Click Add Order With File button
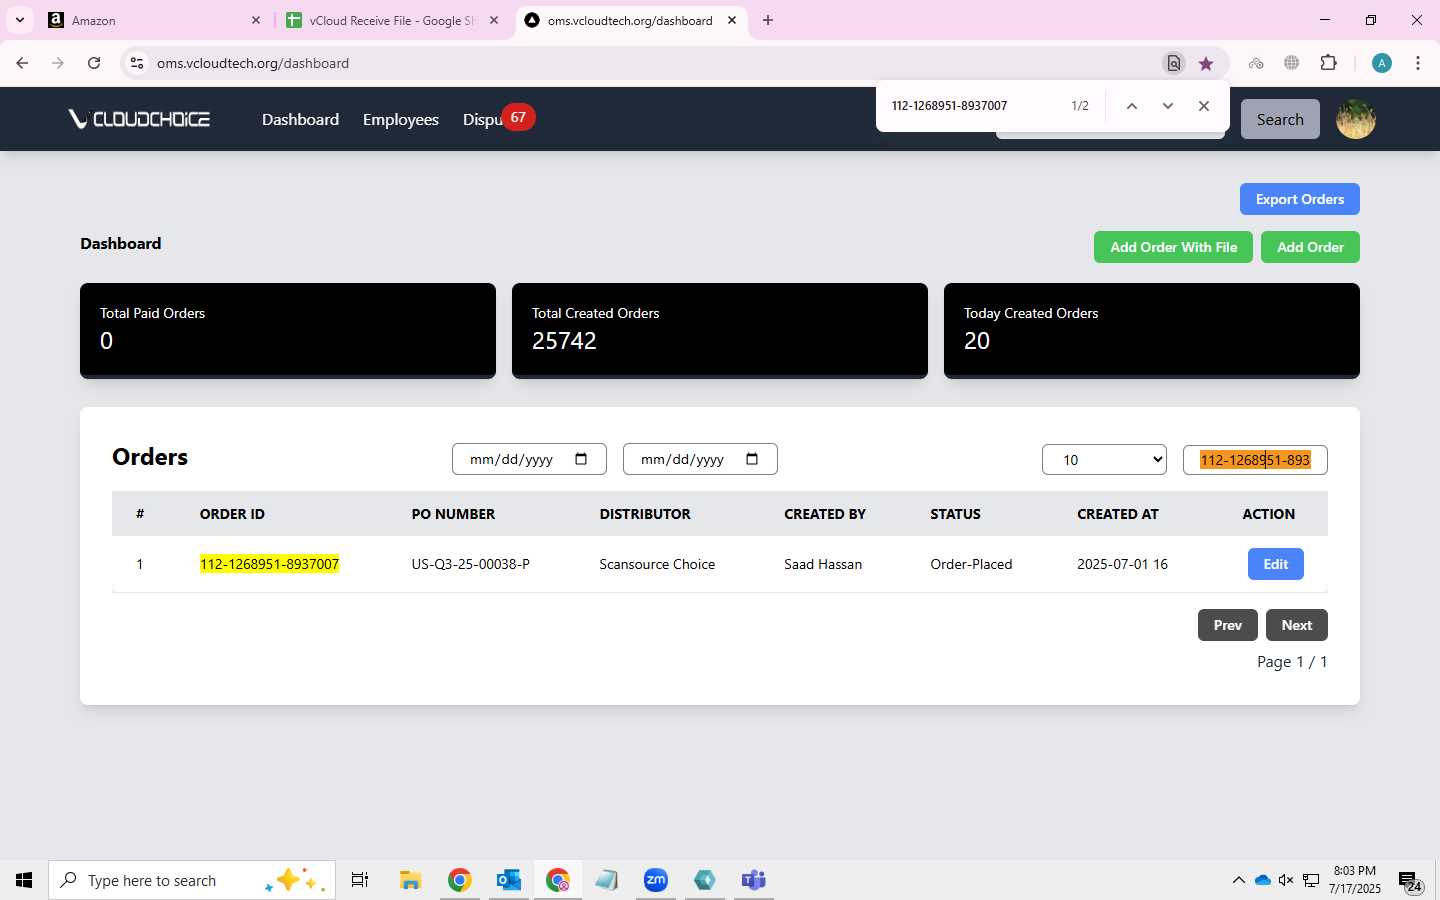 [x=1173, y=247]
